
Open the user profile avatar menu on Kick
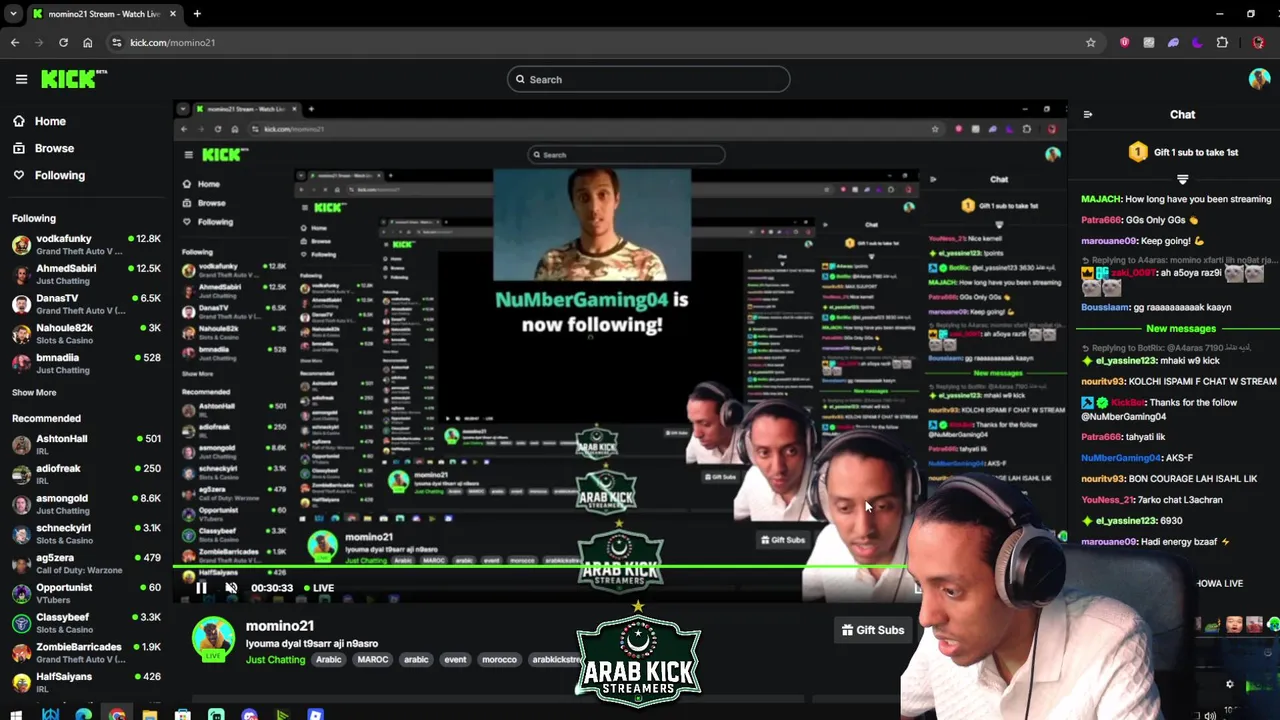coord(1259,79)
